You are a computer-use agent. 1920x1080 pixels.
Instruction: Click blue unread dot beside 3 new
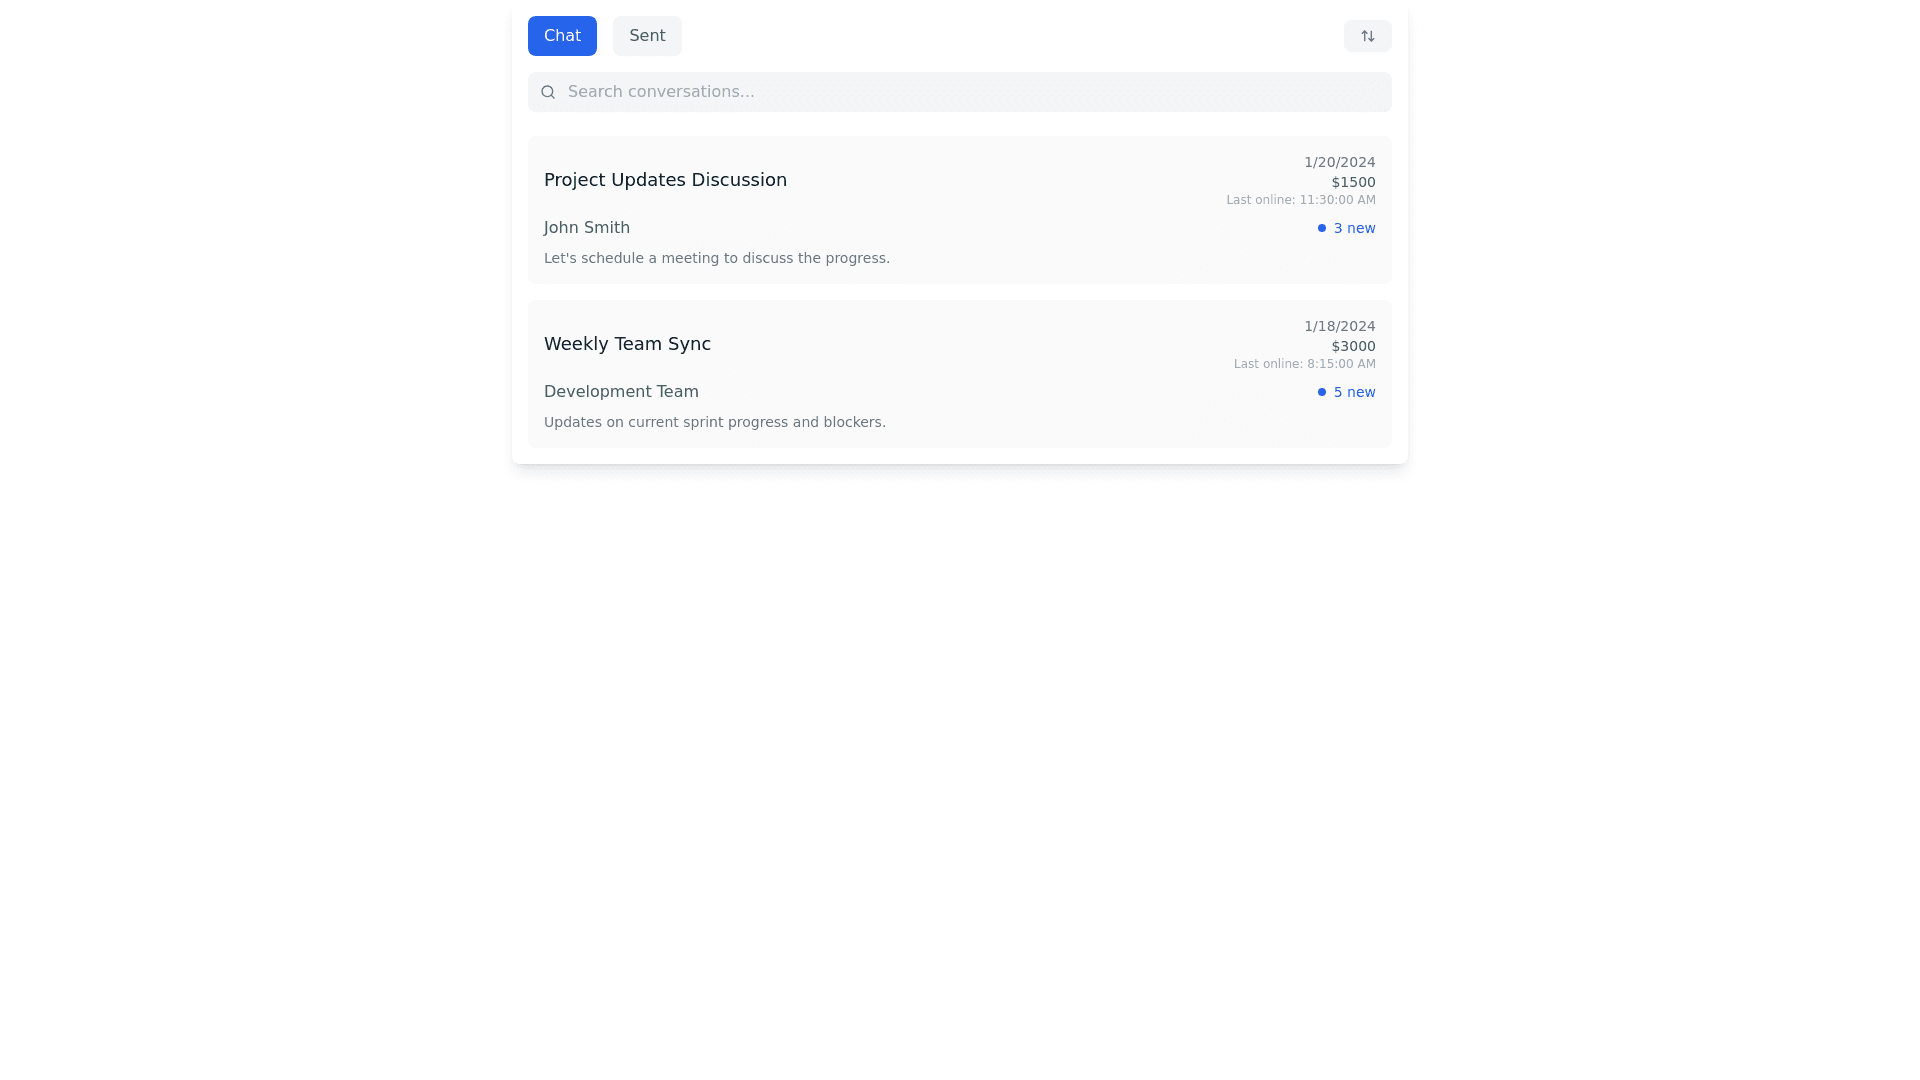point(1321,228)
